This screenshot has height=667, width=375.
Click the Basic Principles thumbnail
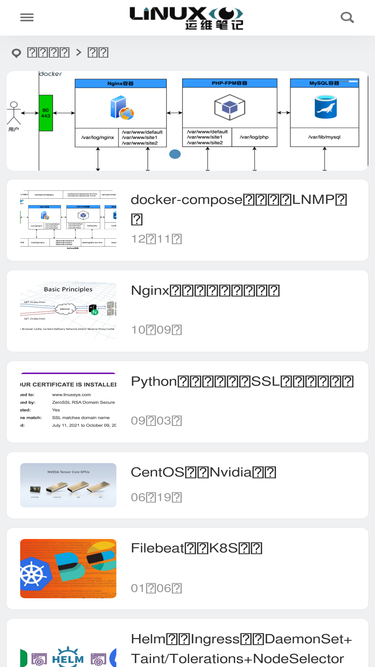68,310
